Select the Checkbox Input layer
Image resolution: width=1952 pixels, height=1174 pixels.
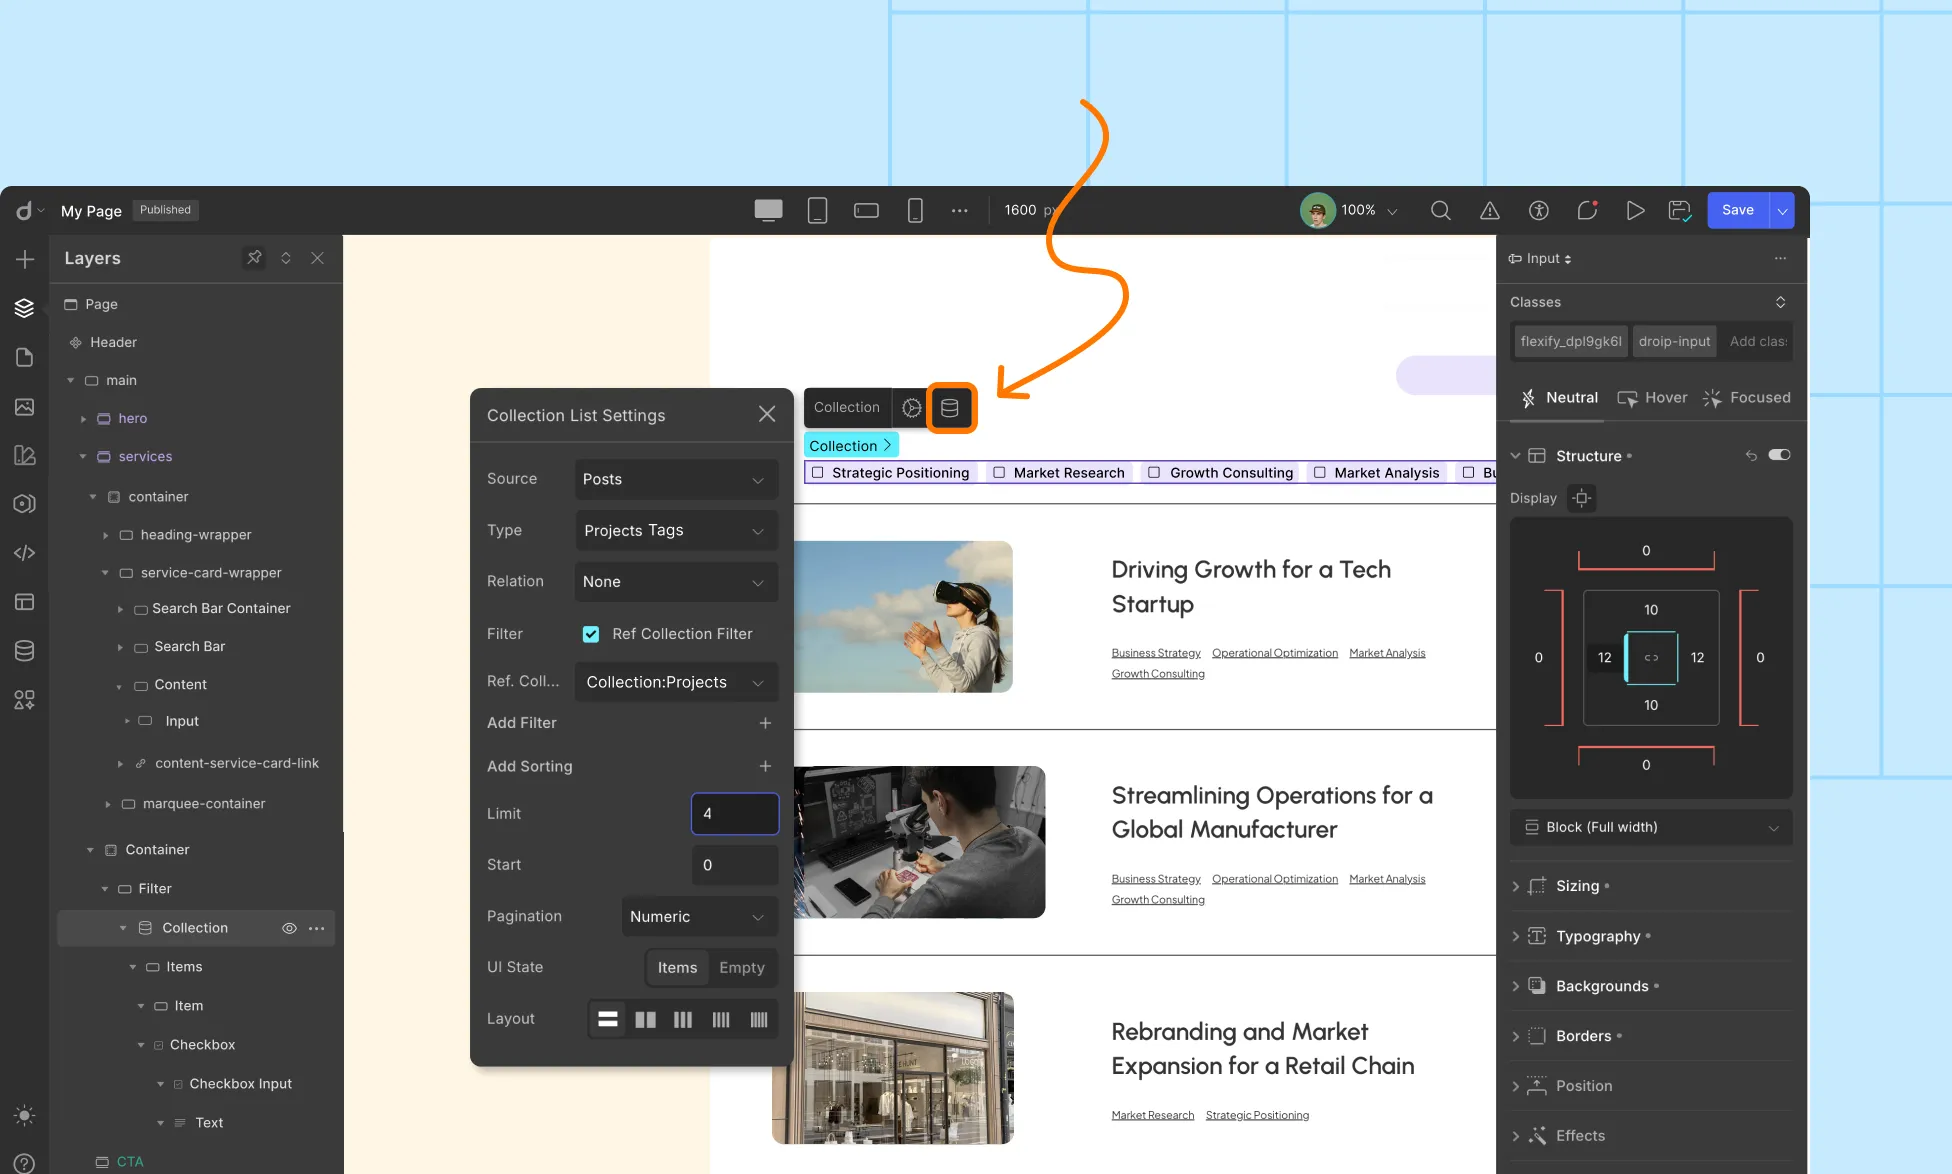pyautogui.click(x=241, y=1084)
